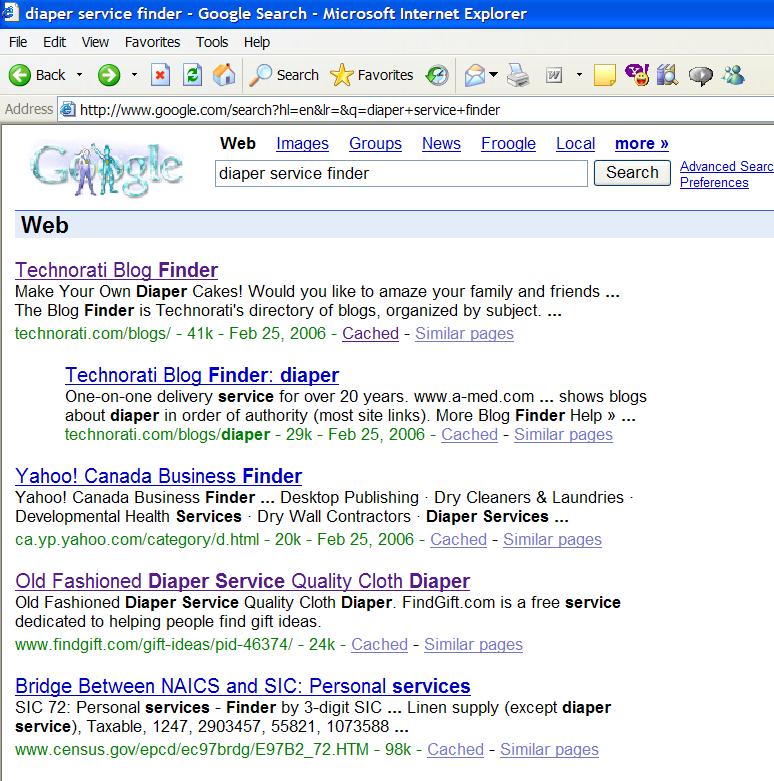The width and height of the screenshot is (774, 781).
Task: Open Advanced Search link
Action: (727, 166)
